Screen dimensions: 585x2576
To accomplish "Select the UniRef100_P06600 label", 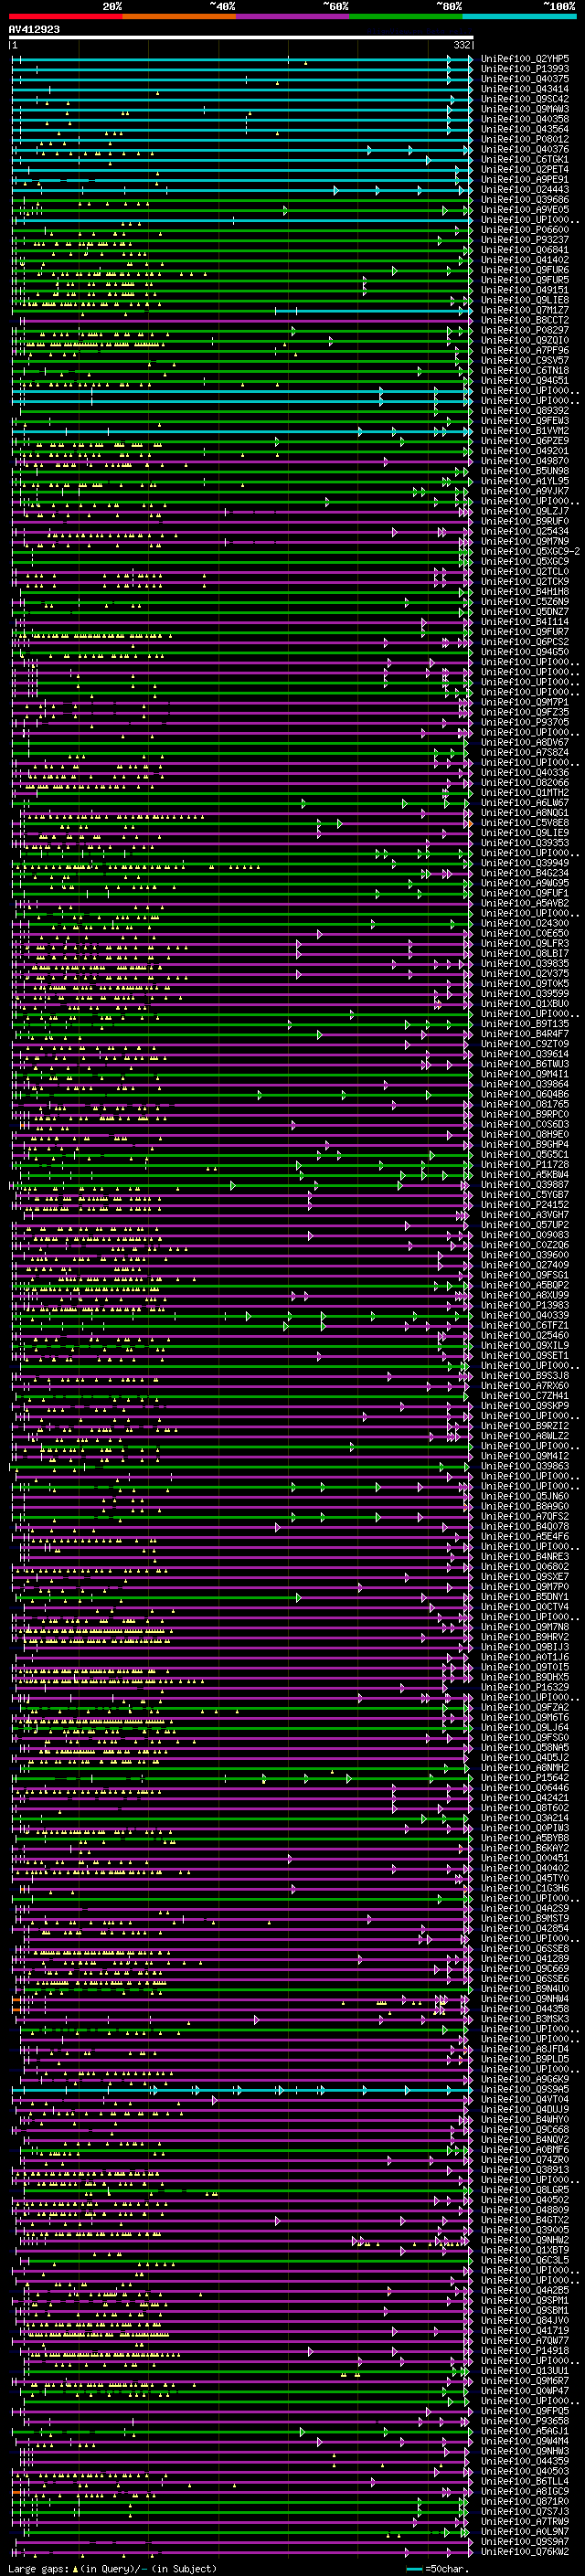I will click(x=525, y=230).
